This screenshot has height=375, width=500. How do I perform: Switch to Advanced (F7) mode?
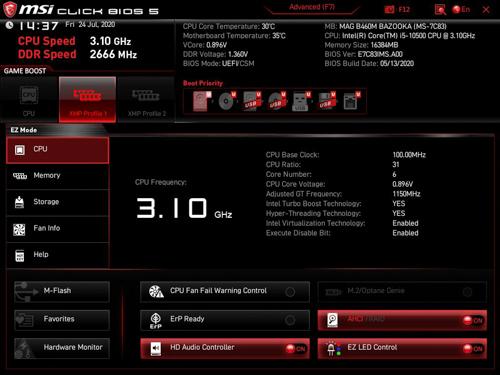pyautogui.click(x=312, y=7)
